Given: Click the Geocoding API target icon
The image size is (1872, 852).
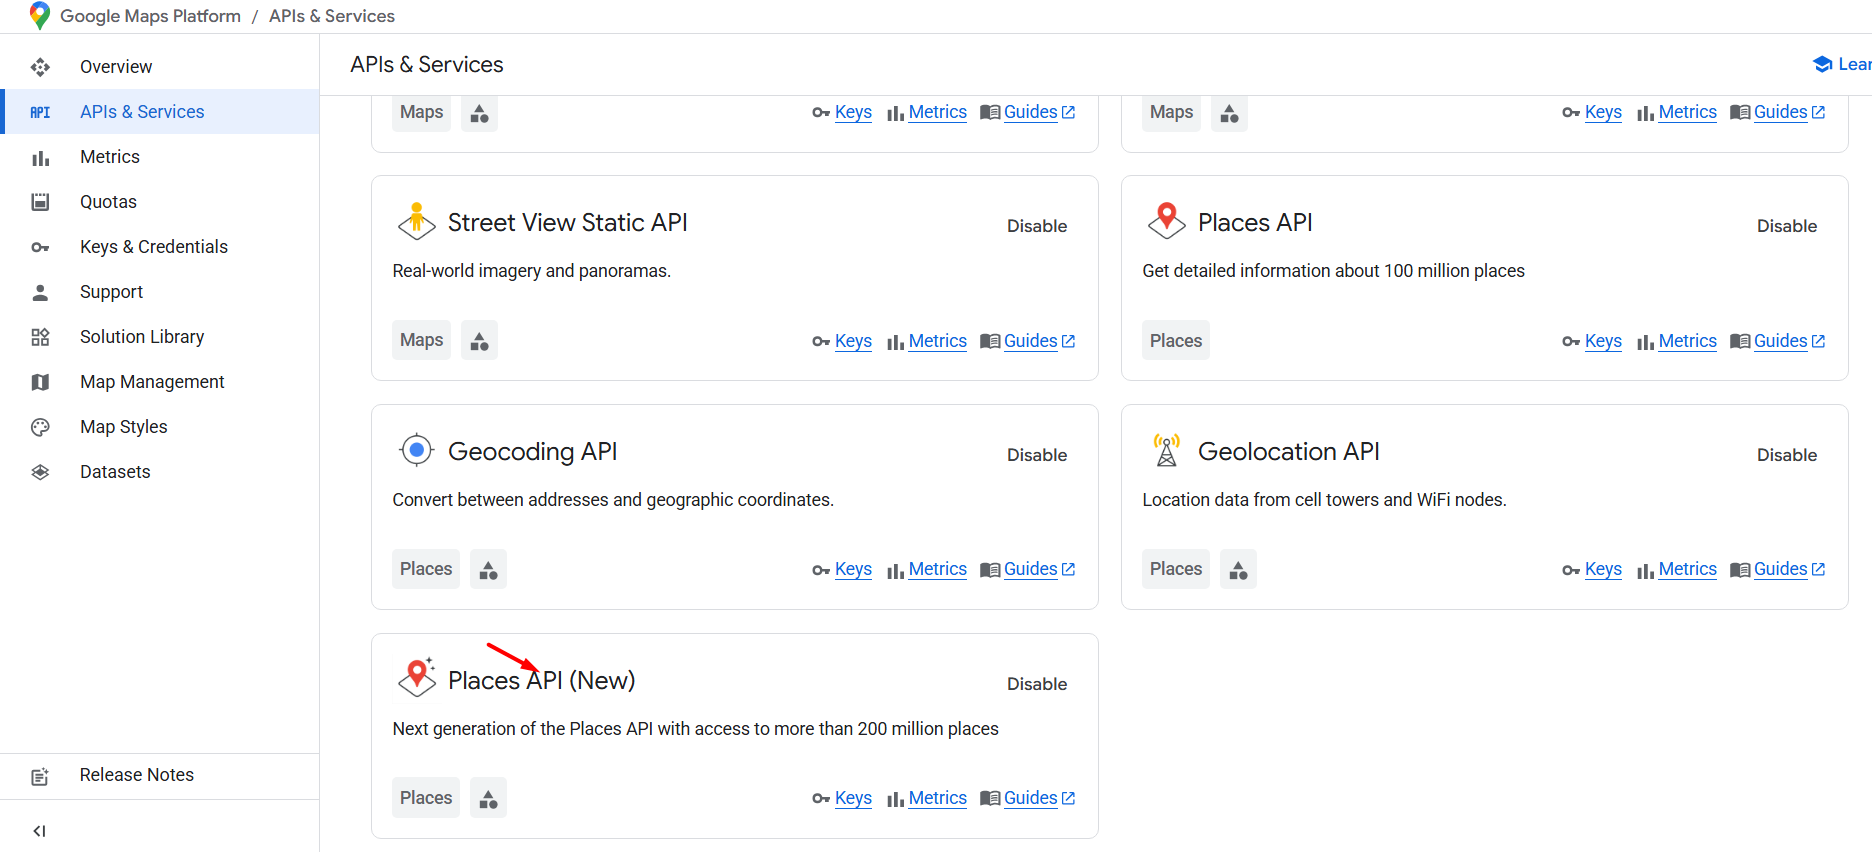Looking at the screenshot, I should pos(416,451).
